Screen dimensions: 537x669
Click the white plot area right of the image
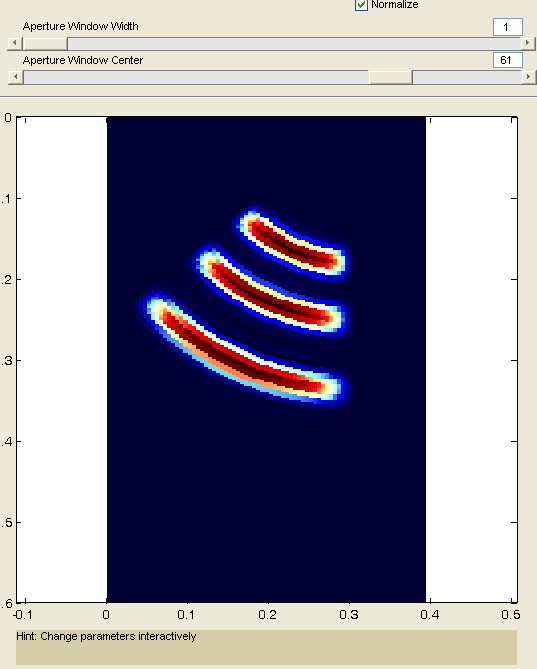(471, 358)
